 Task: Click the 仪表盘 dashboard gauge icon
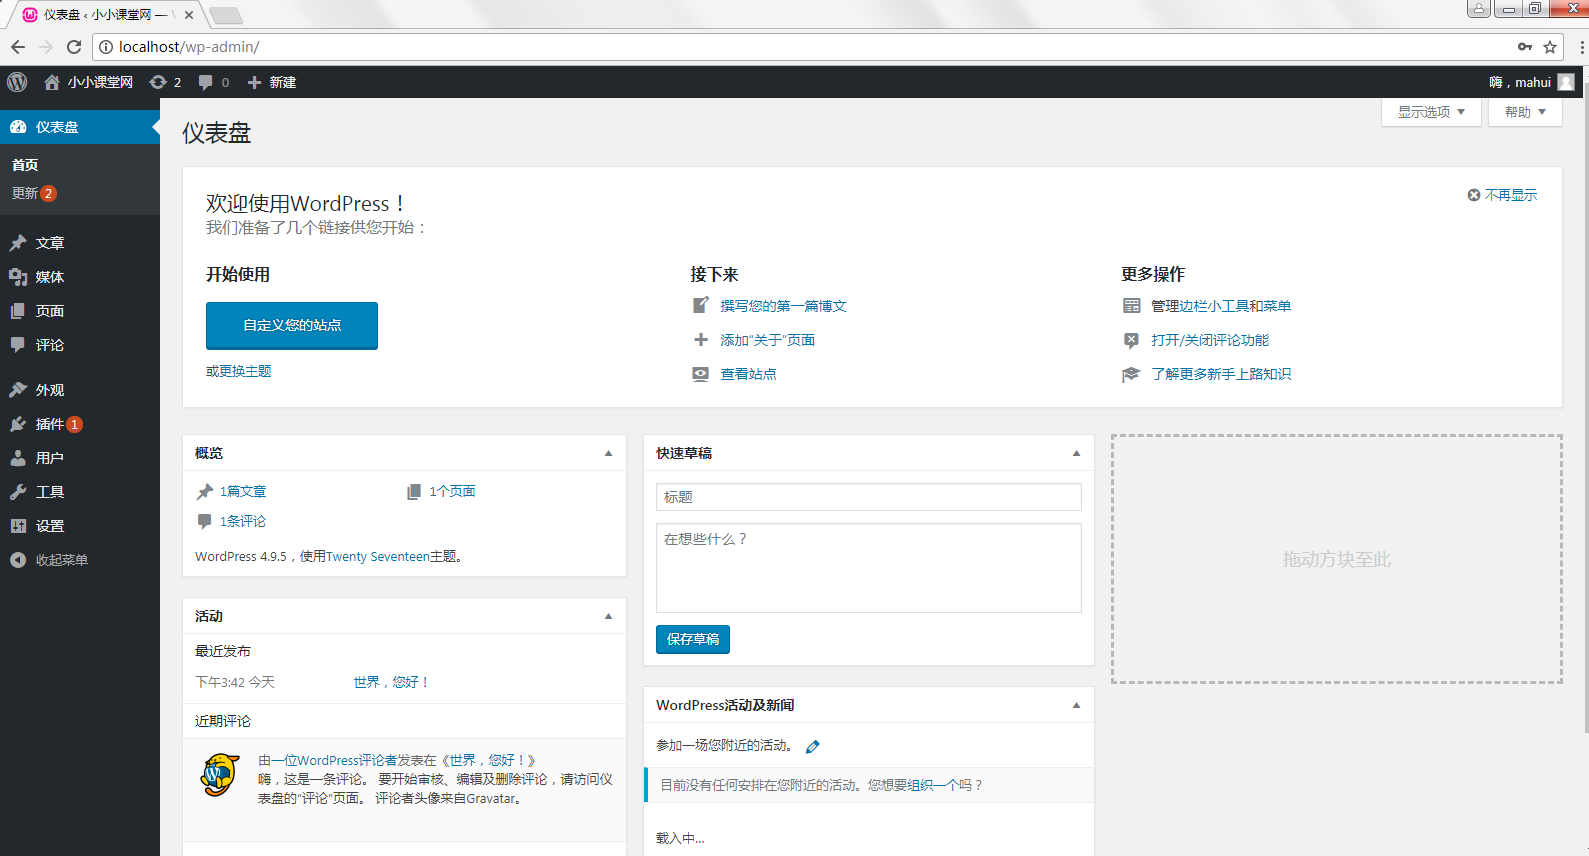click(18, 127)
